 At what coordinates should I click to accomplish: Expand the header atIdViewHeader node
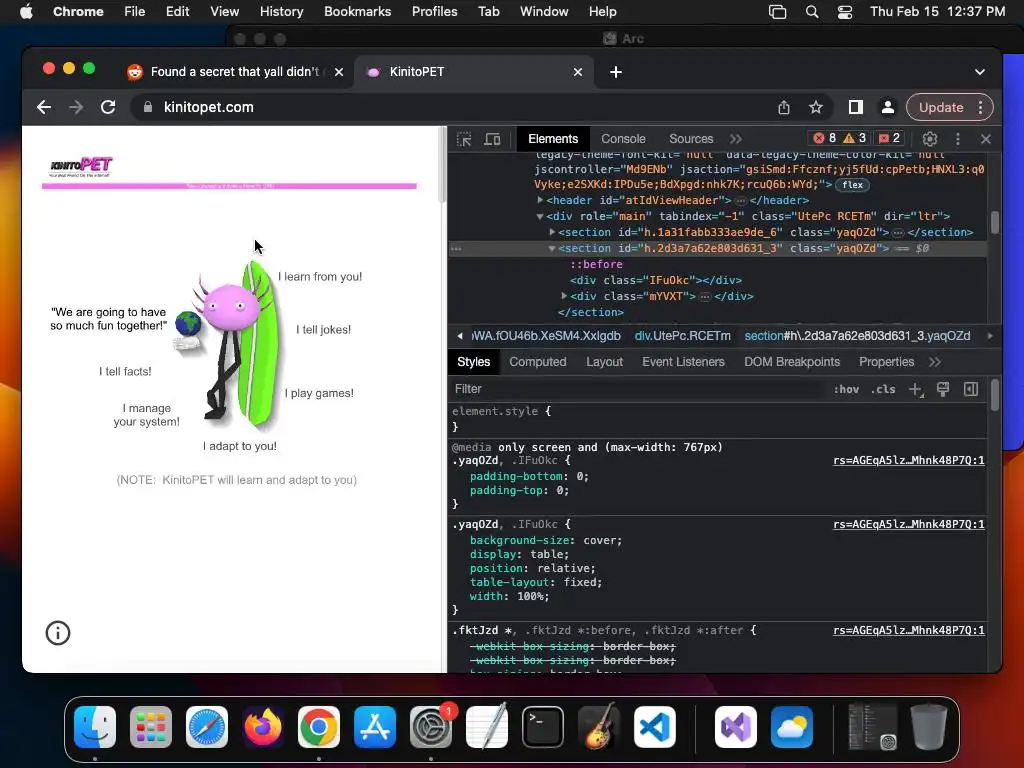pos(540,200)
